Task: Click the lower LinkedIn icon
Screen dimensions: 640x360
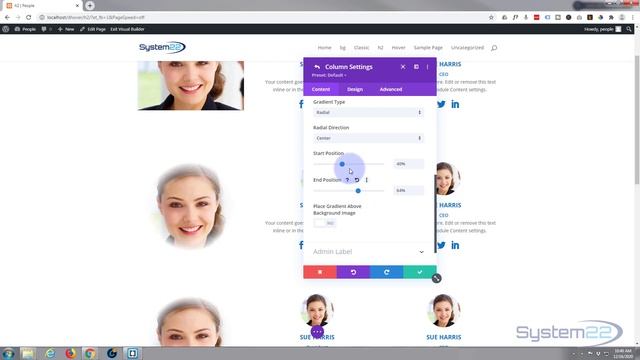Action: click(455, 245)
